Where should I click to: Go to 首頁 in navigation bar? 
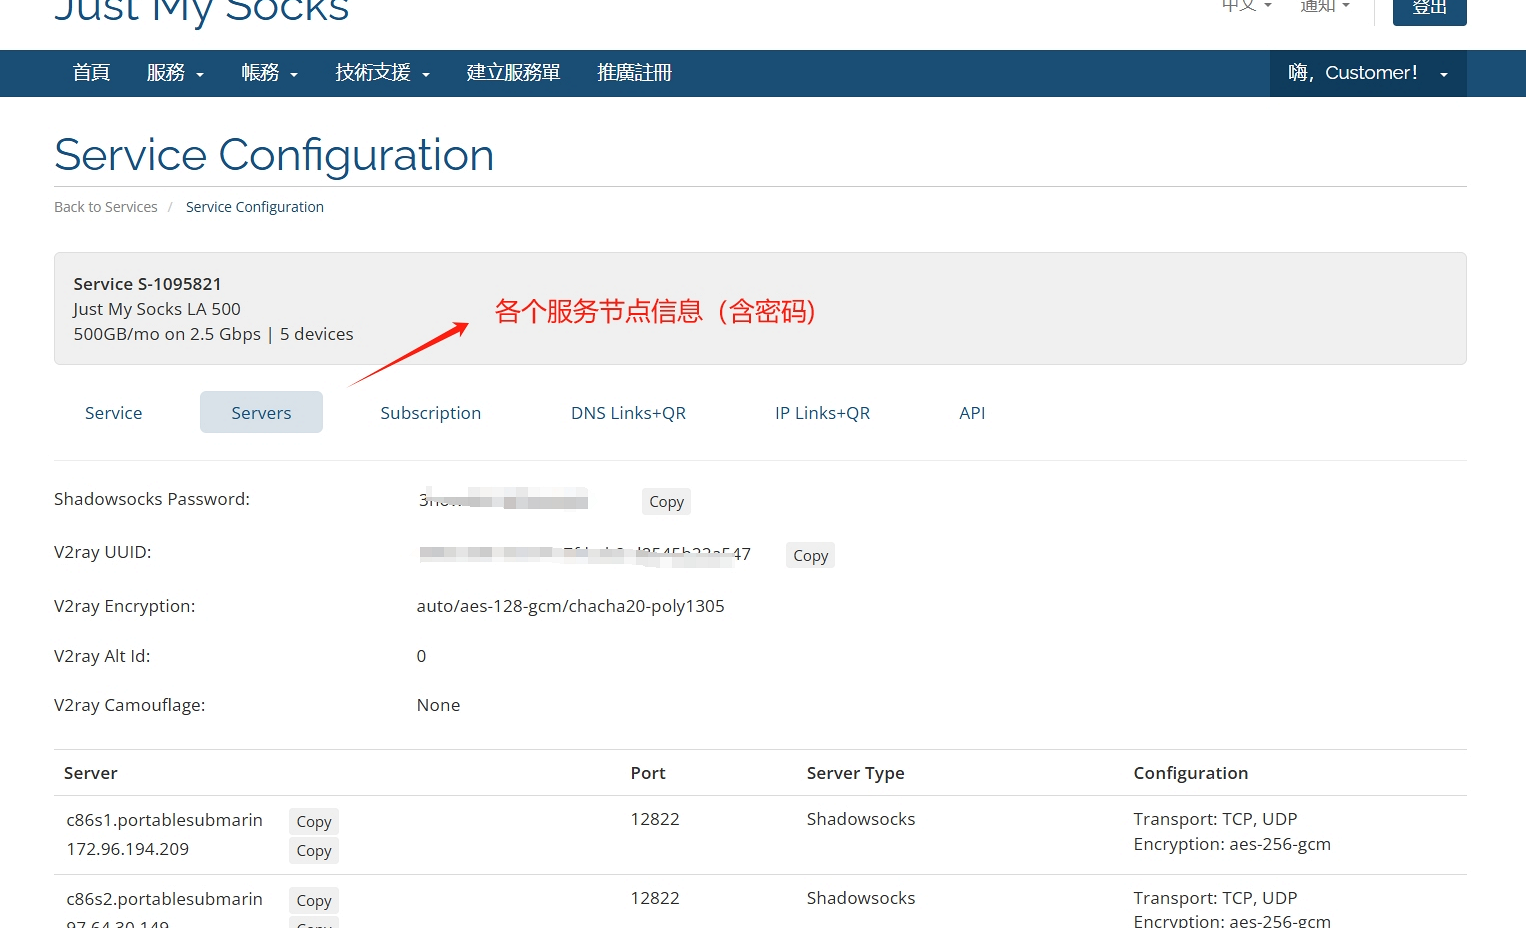pyautogui.click(x=91, y=73)
